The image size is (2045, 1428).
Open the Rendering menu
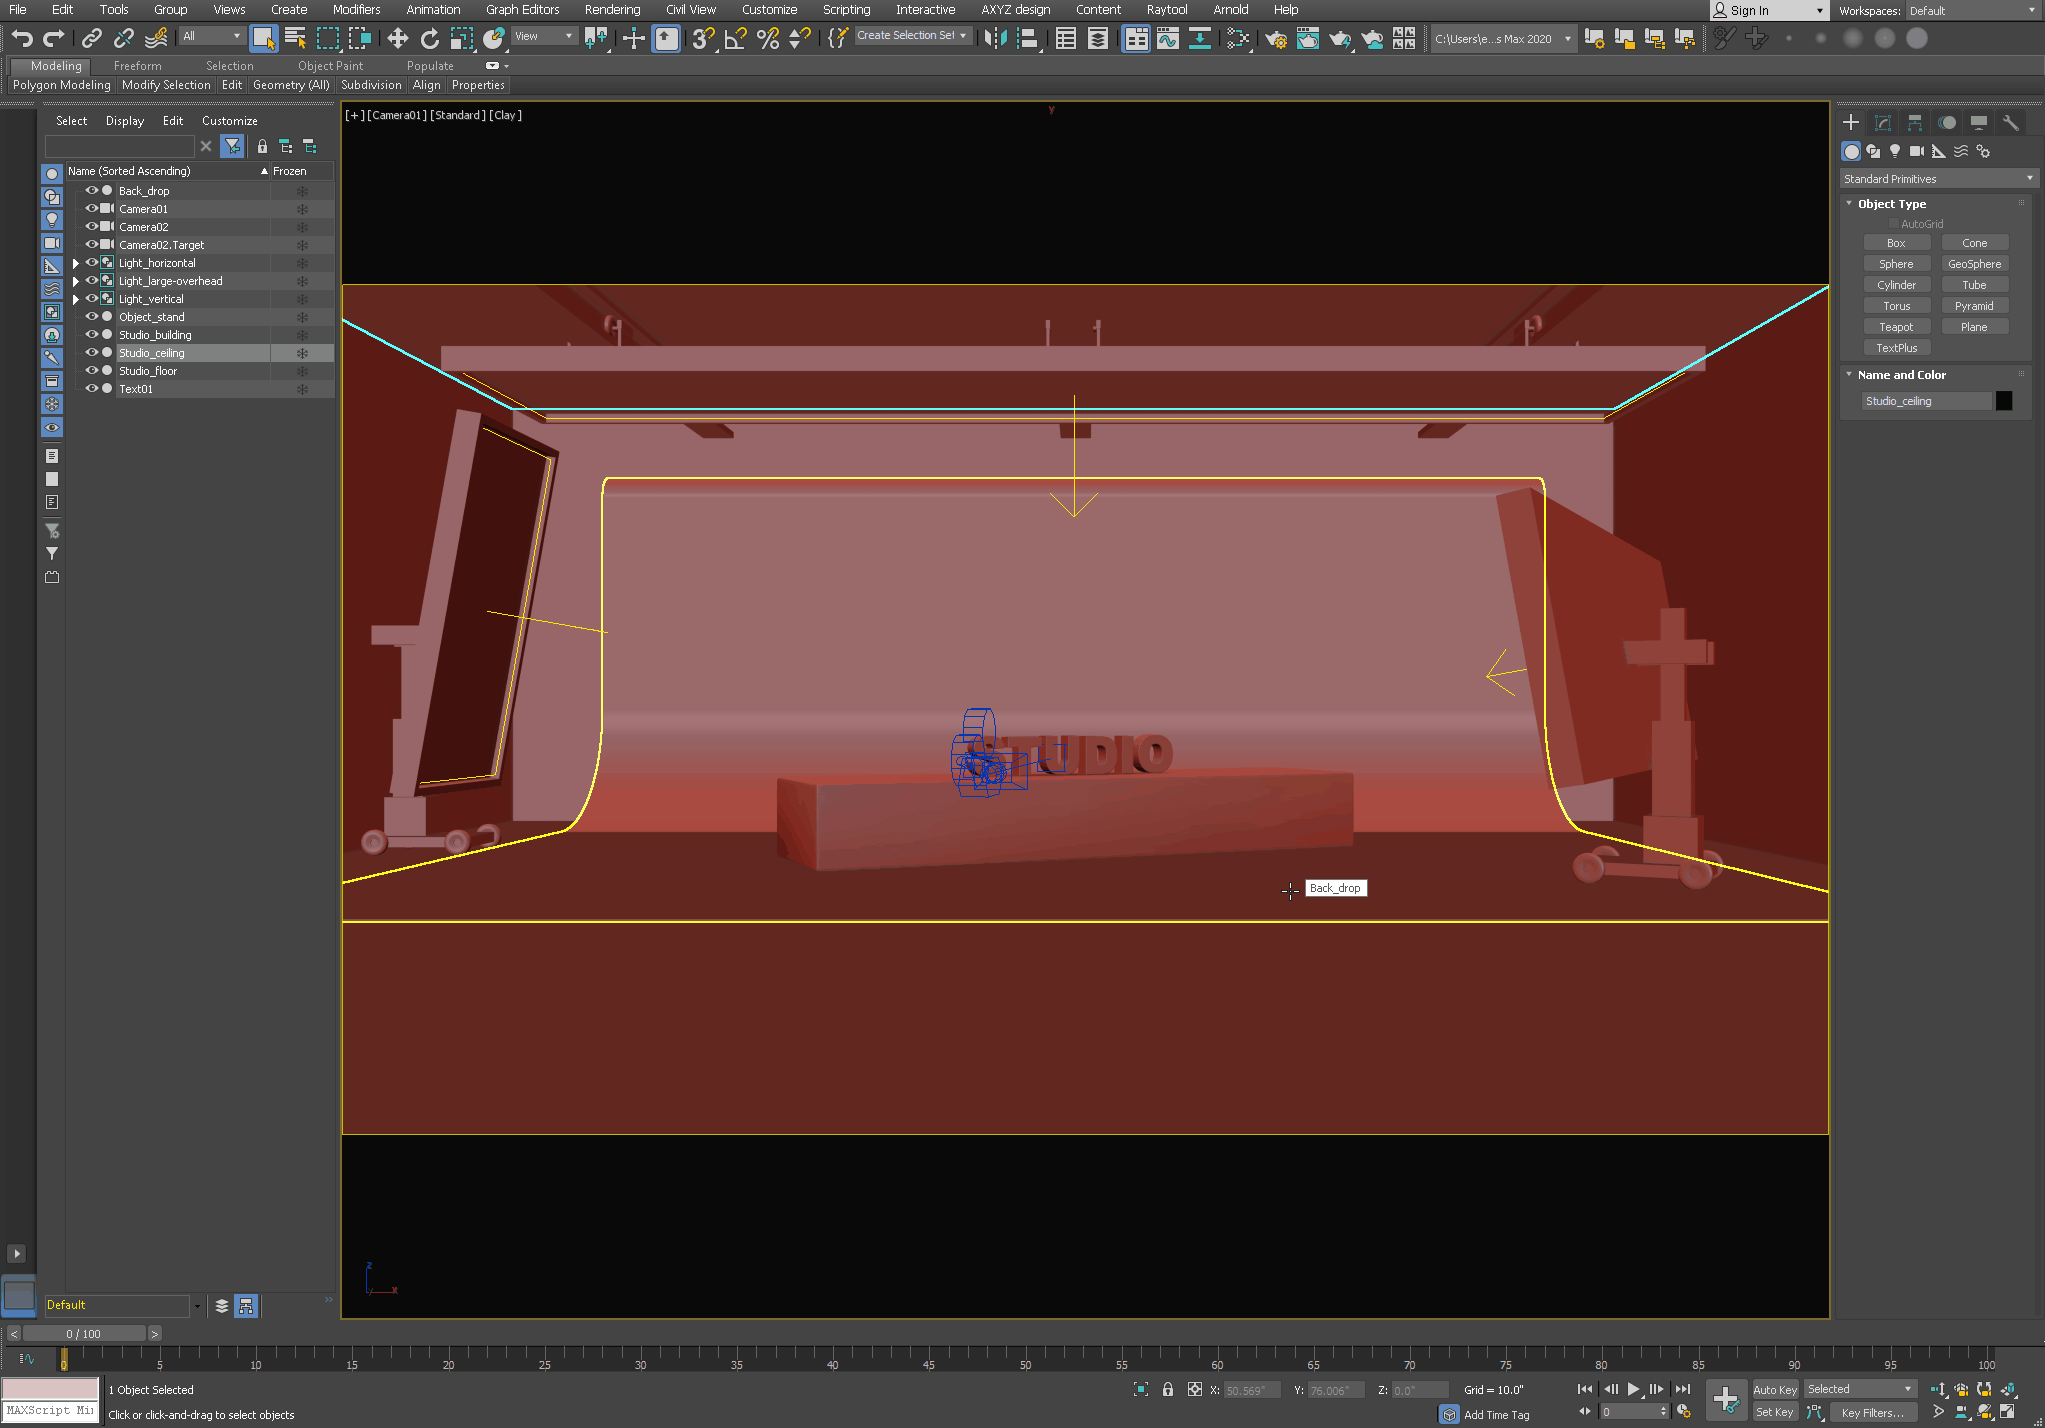point(612,10)
